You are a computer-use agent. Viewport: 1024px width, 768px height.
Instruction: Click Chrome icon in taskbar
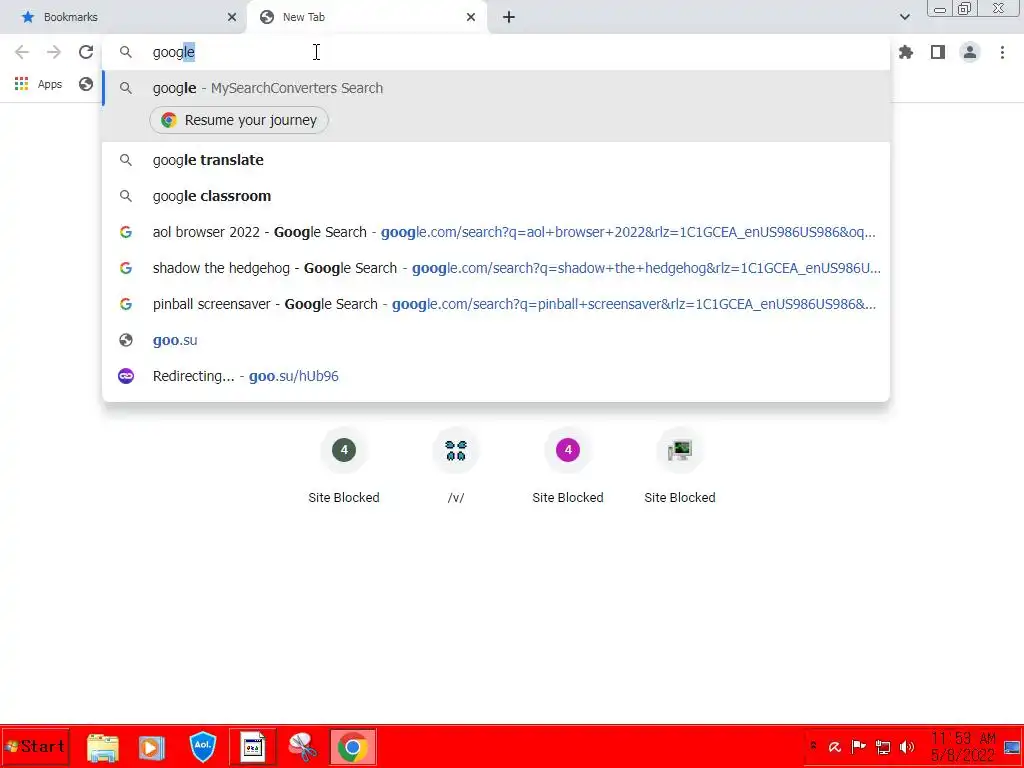353,746
